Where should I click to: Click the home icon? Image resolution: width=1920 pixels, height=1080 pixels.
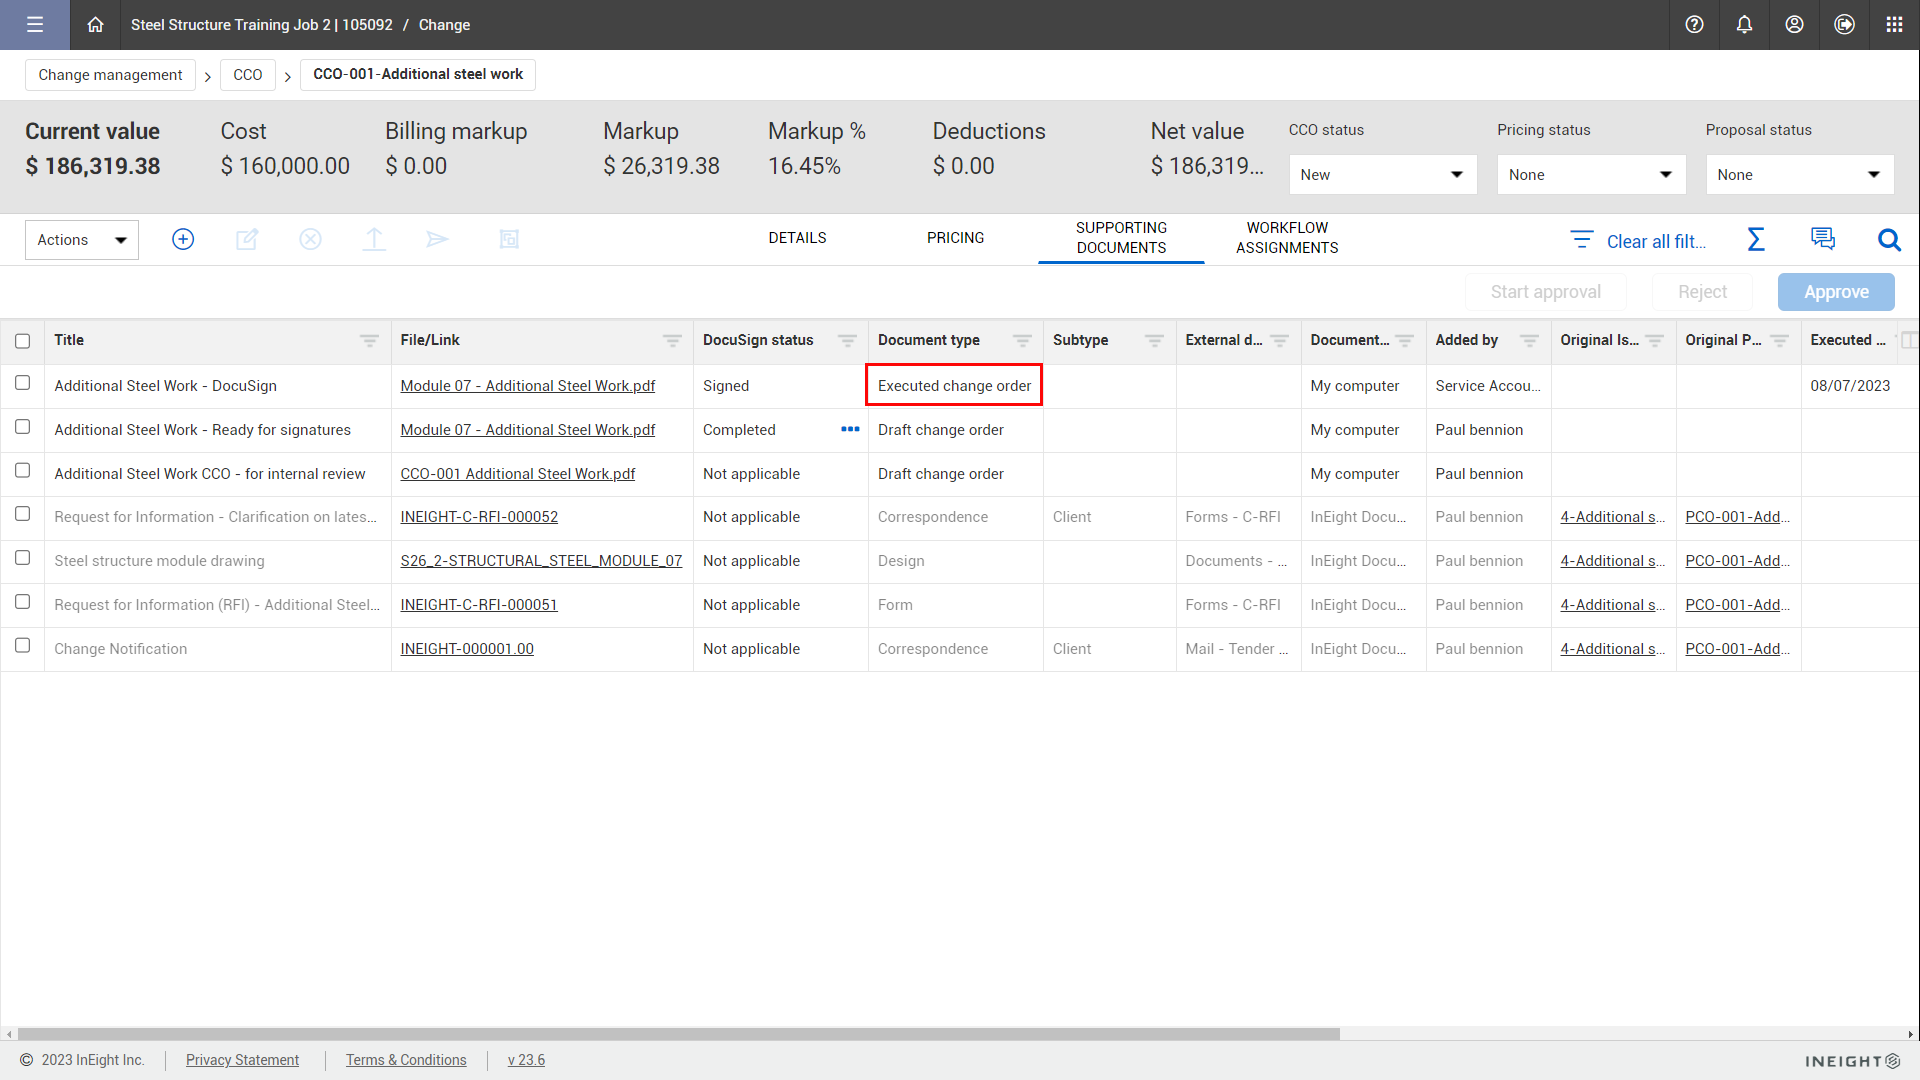(95, 25)
